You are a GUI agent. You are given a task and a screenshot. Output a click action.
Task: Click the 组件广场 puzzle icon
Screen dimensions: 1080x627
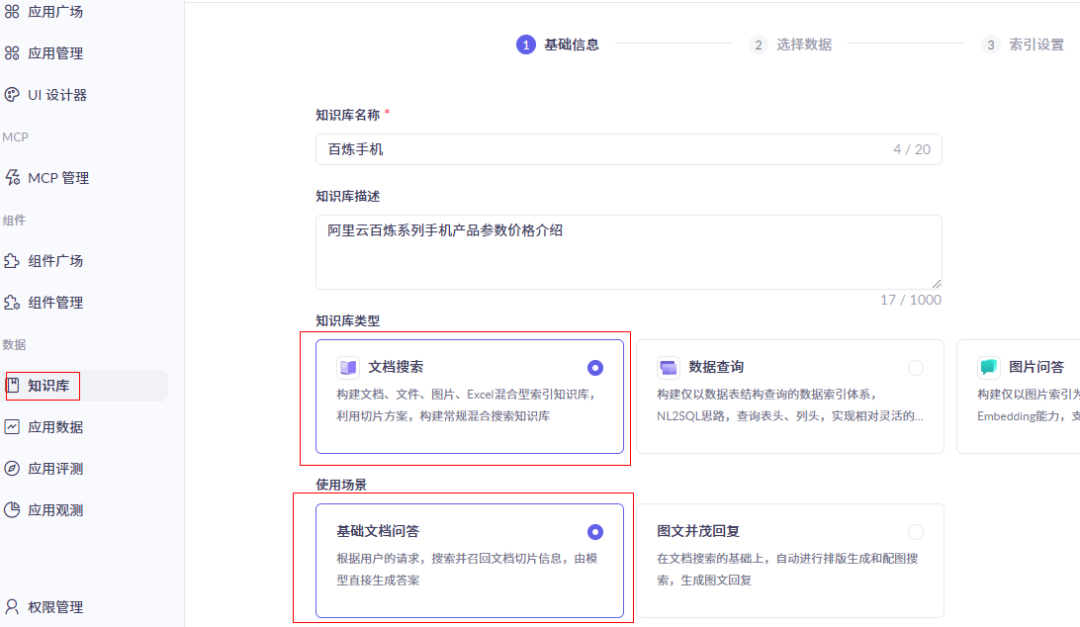[x=12, y=260]
